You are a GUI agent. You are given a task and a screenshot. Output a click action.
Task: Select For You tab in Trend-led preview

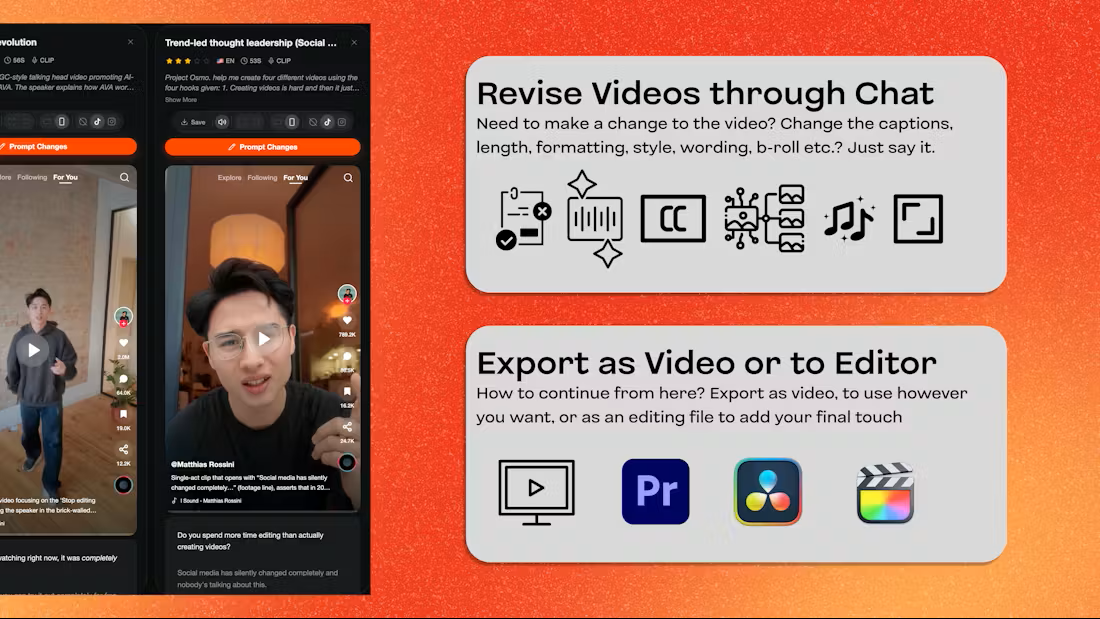pos(295,178)
